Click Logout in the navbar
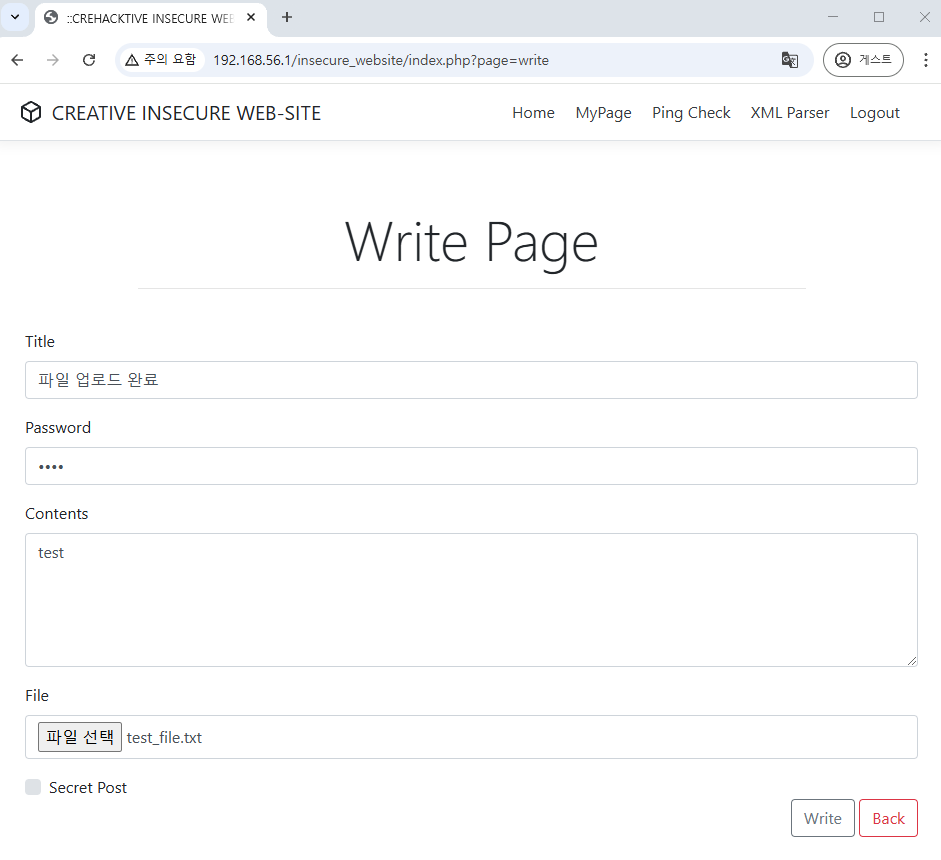Viewport: 941px width, 860px height. [874, 113]
